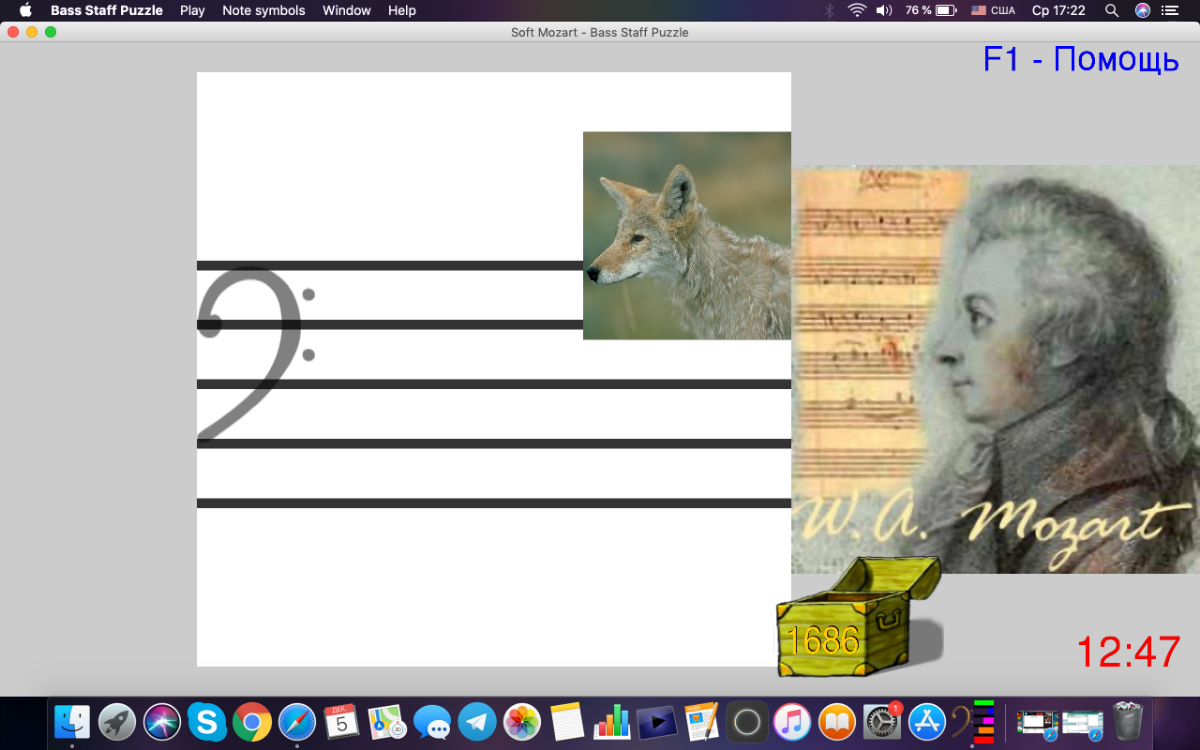
Task: Click the Bass Staff Puzzle Dock icon
Action: click(x=972, y=721)
